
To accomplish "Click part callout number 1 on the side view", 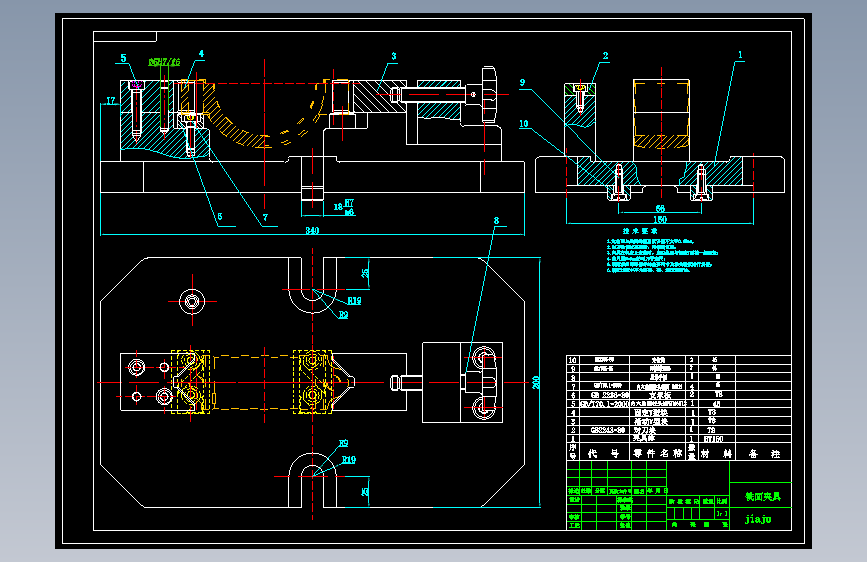I will pyautogui.click(x=740, y=55).
